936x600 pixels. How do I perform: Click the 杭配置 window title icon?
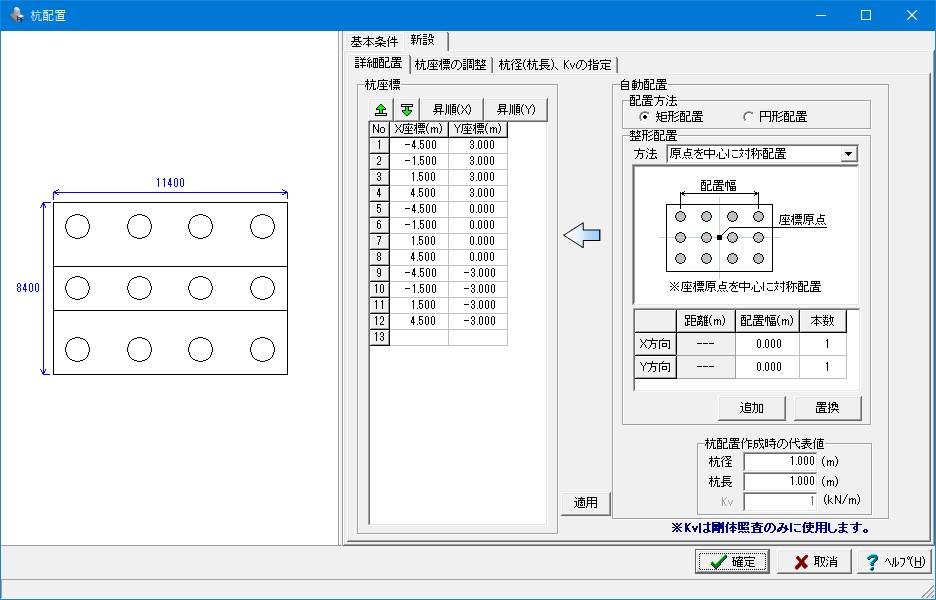click(16, 15)
